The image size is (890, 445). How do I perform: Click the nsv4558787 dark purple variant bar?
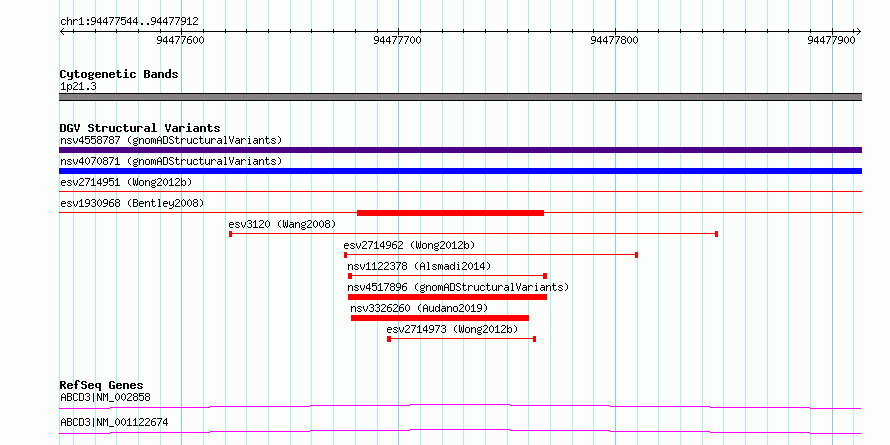click(x=460, y=150)
